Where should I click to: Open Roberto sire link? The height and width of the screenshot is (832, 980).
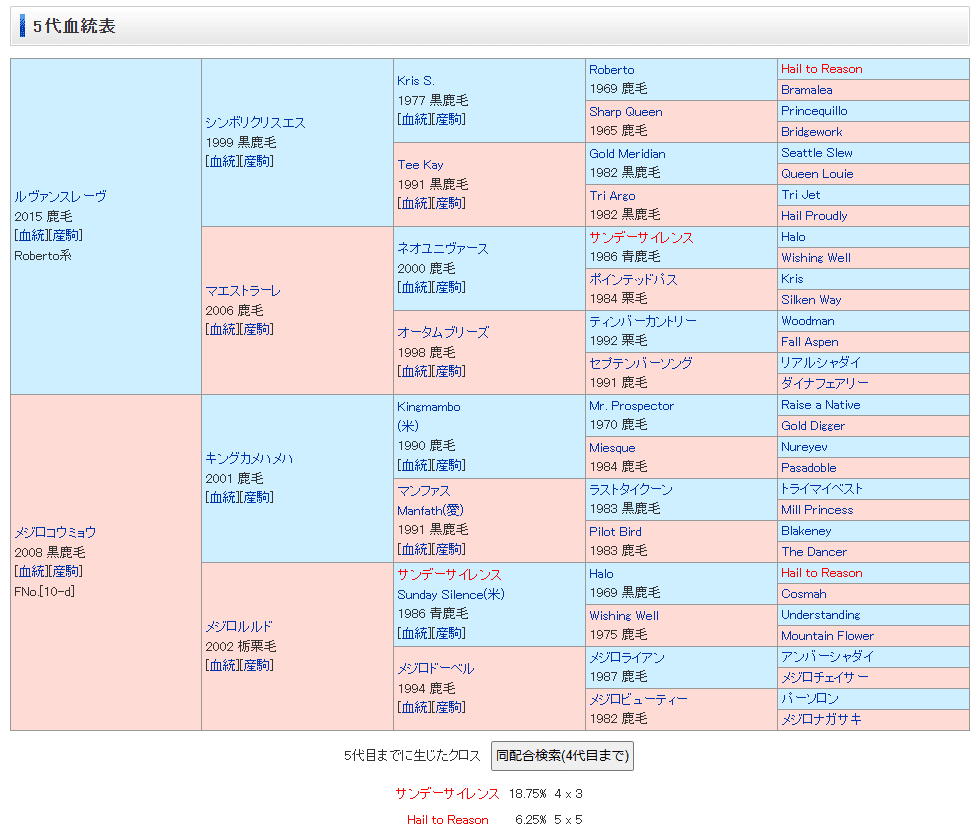coord(611,70)
